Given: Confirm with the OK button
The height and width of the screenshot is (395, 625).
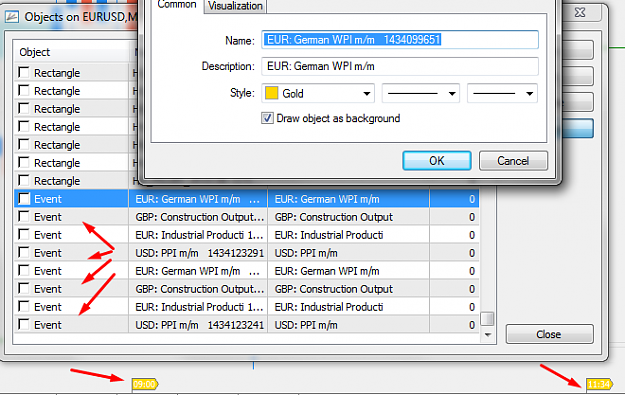Looking at the screenshot, I should [x=437, y=161].
